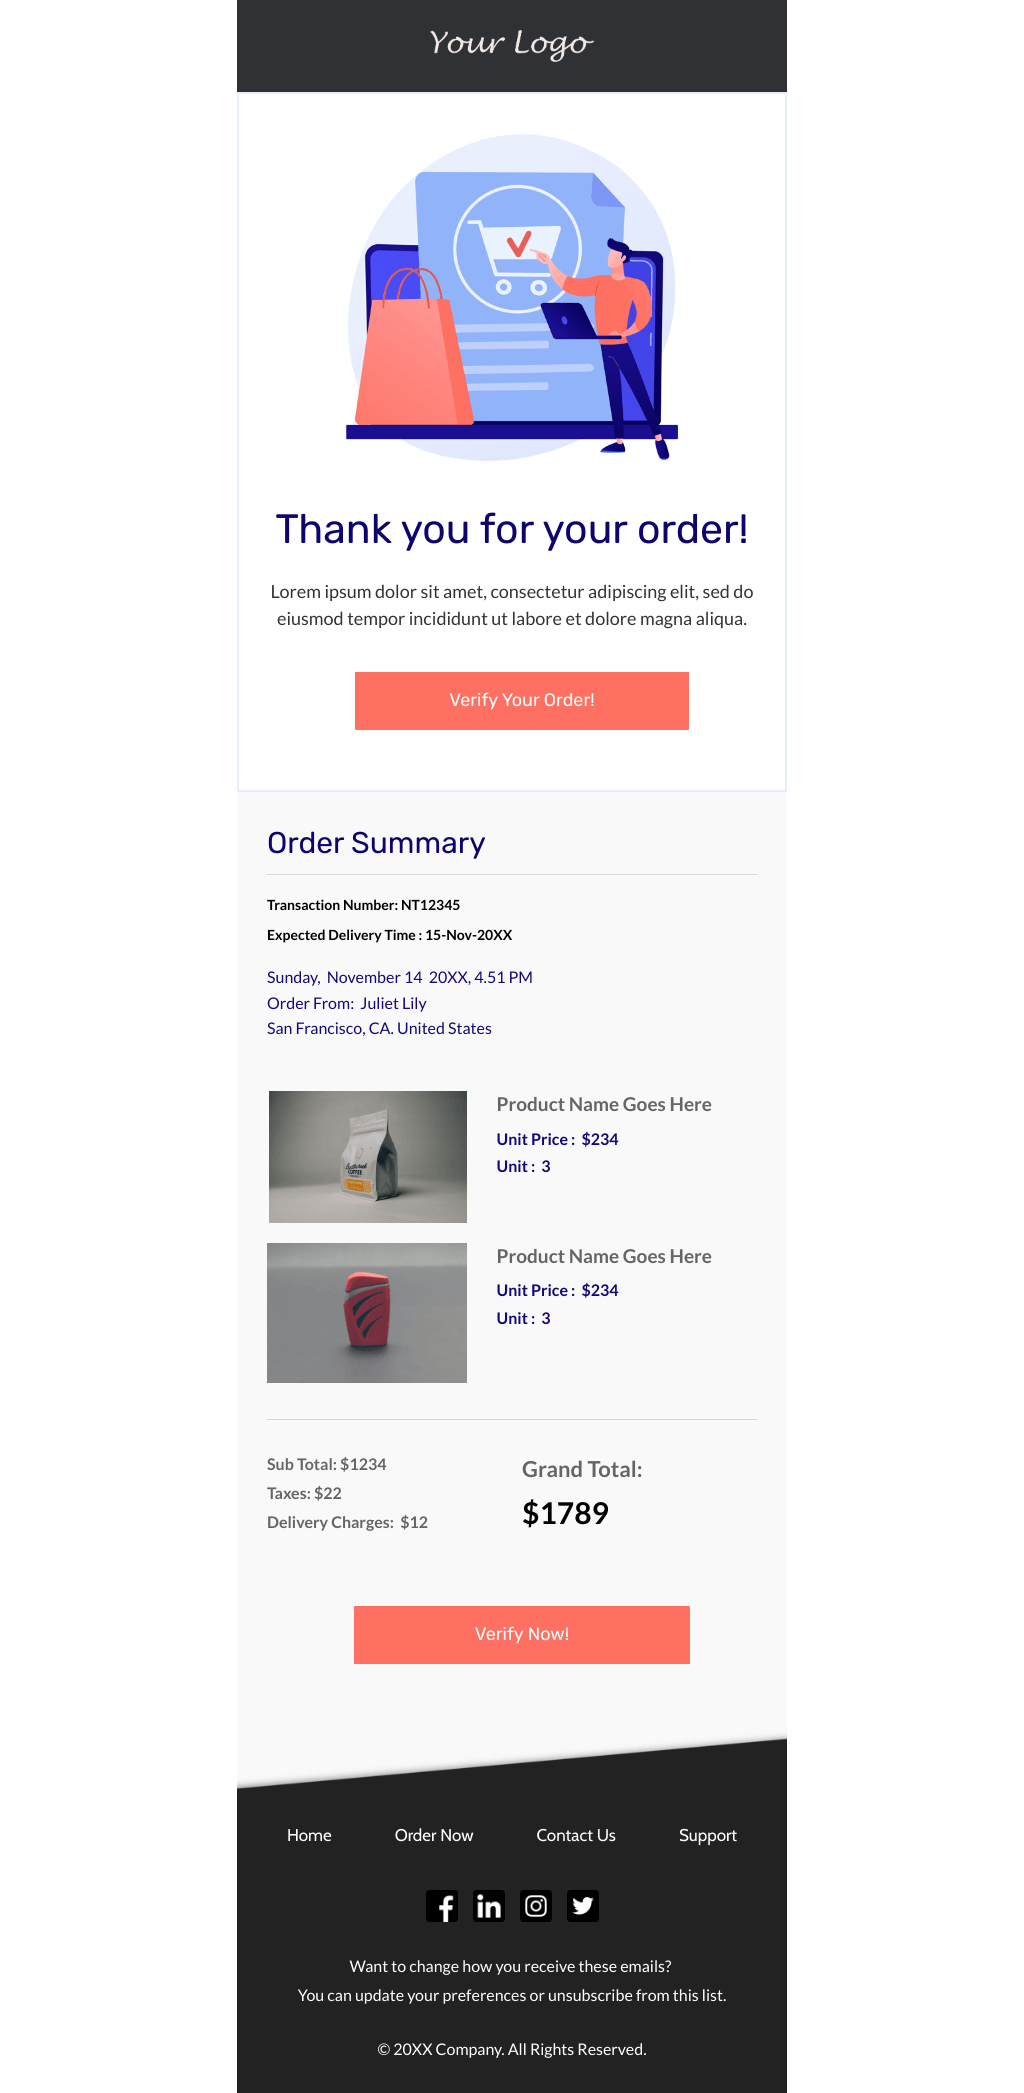1024x2093 pixels.
Task: Select the Order Now footer link
Action: 433,1835
